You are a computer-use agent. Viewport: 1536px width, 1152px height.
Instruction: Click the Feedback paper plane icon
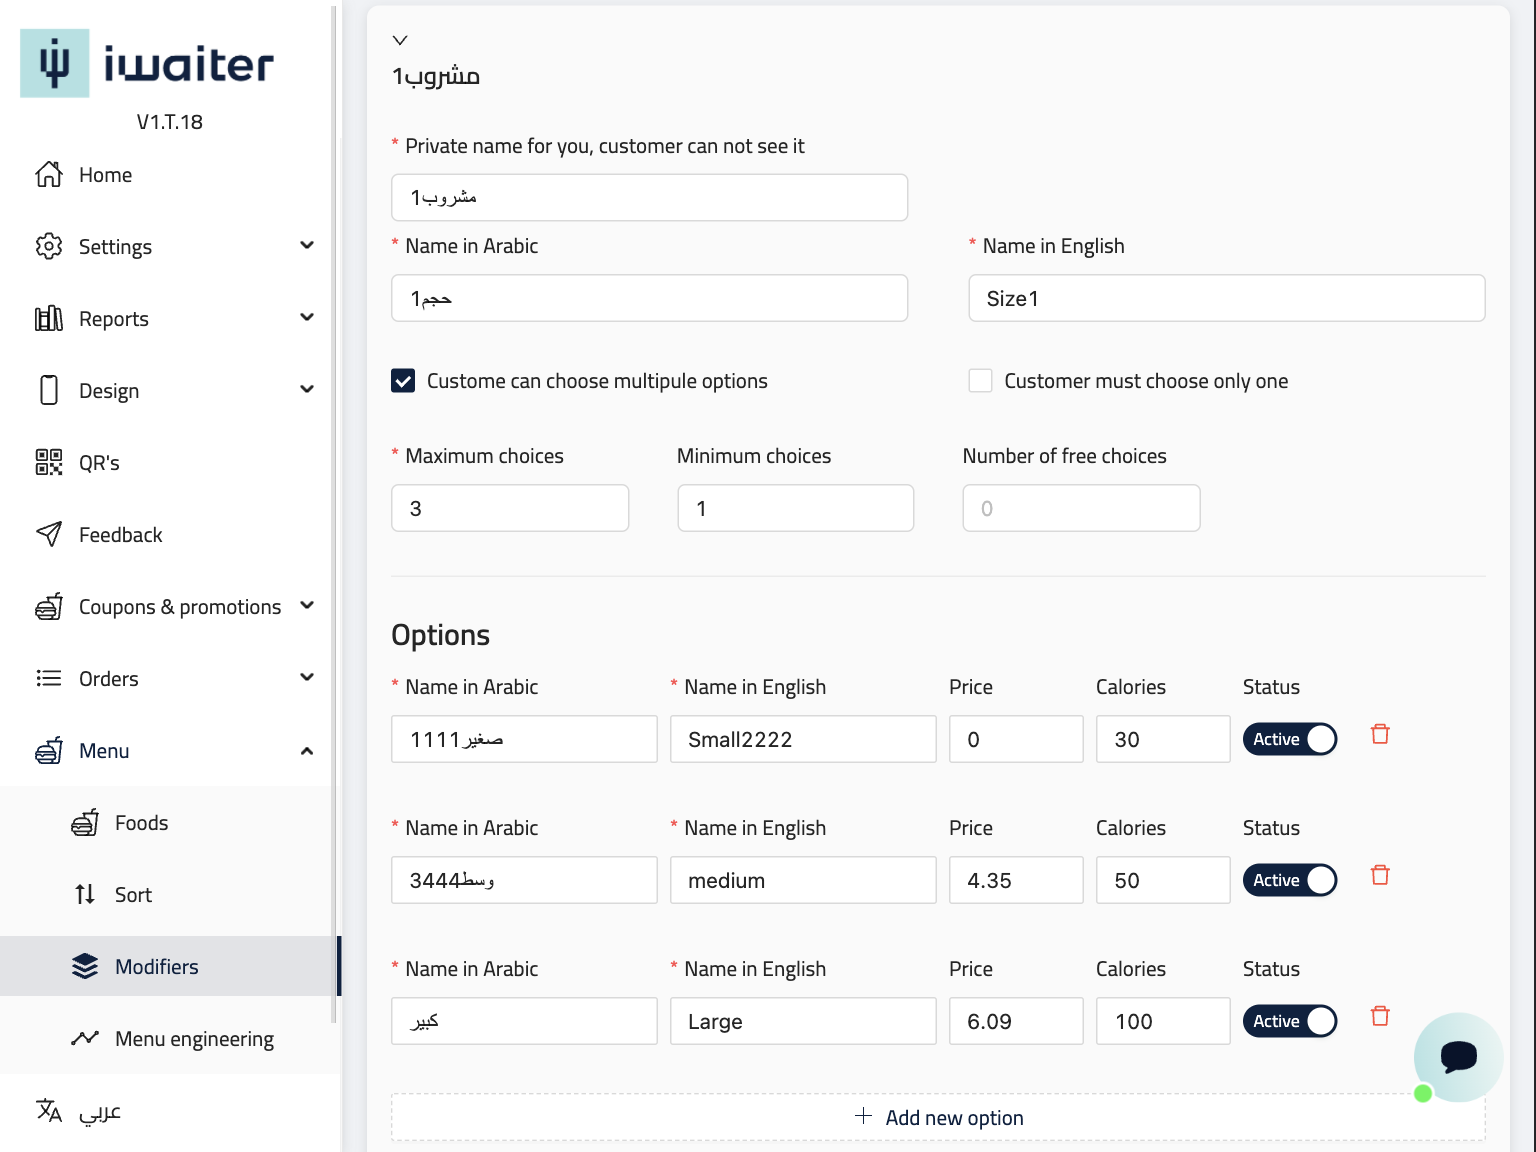point(49,534)
